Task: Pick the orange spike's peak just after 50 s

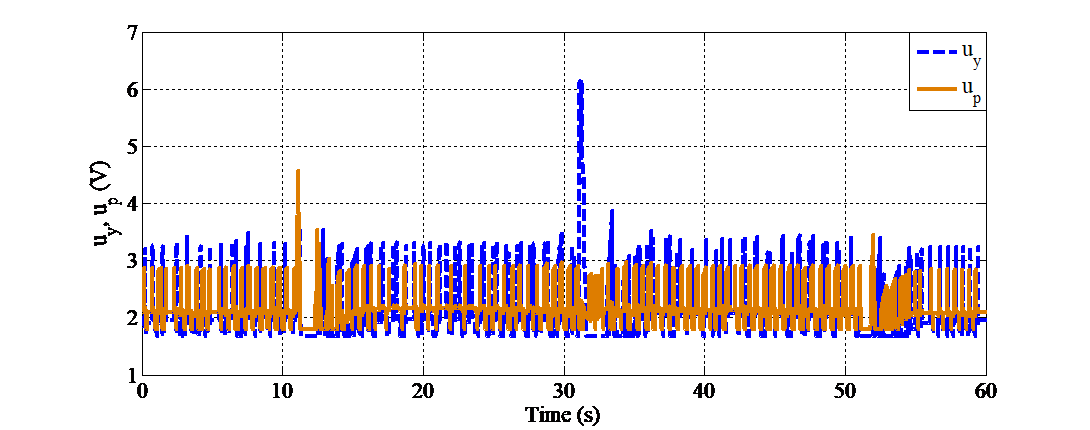Action: [x=873, y=235]
